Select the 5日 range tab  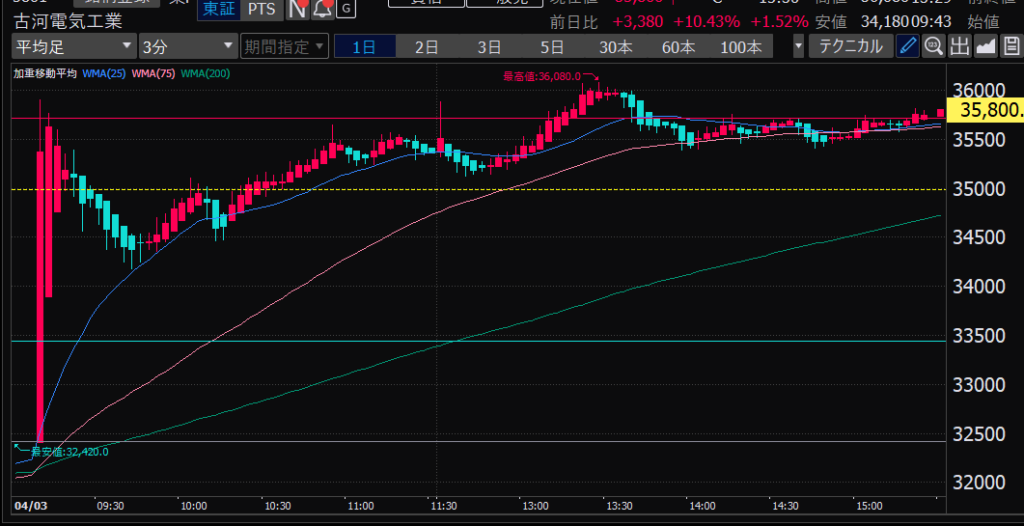click(x=552, y=46)
